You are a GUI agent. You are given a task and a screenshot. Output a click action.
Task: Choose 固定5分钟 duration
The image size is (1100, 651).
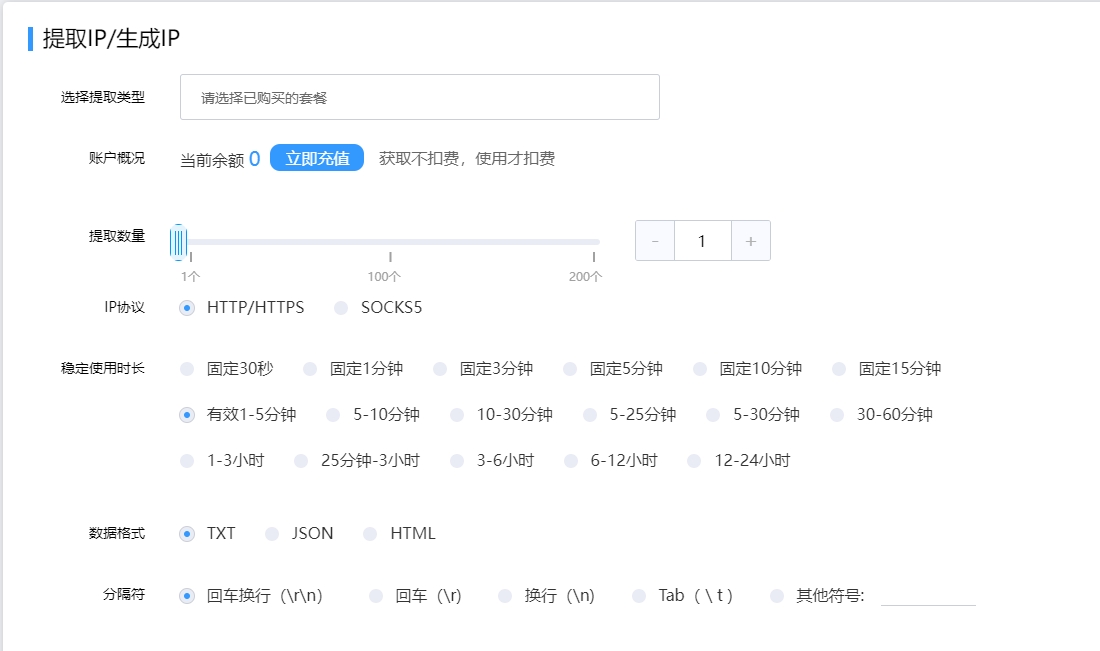(x=570, y=369)
